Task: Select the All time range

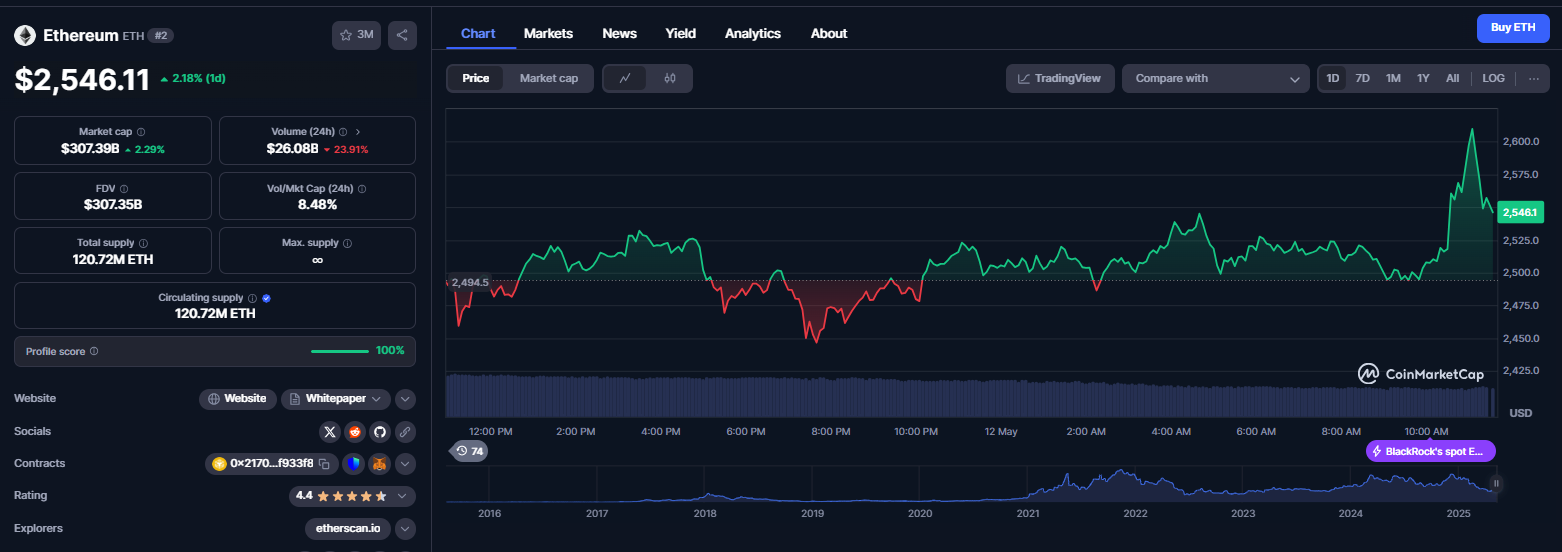Action: pos(1452,78)
